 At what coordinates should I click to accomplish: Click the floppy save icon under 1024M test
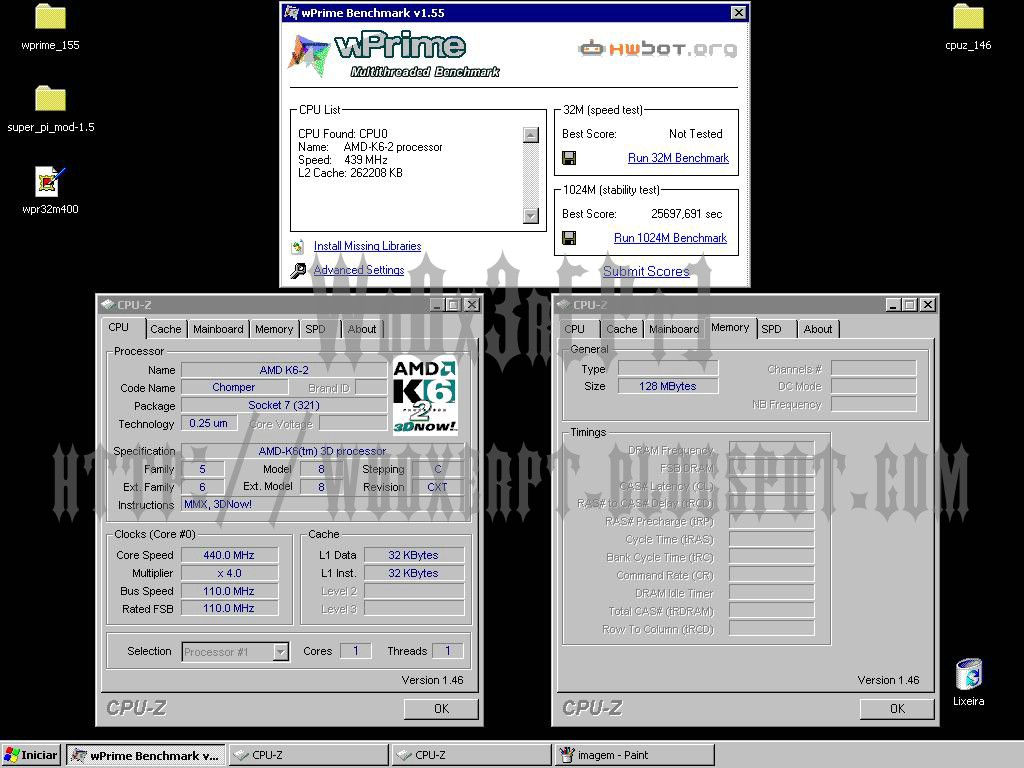(x=569, y=238)
